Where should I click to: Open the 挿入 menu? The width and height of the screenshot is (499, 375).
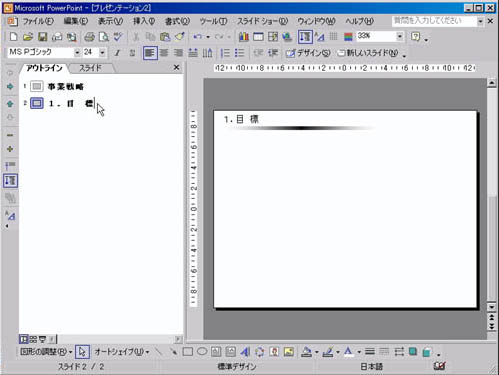click(x=144, y=21)
